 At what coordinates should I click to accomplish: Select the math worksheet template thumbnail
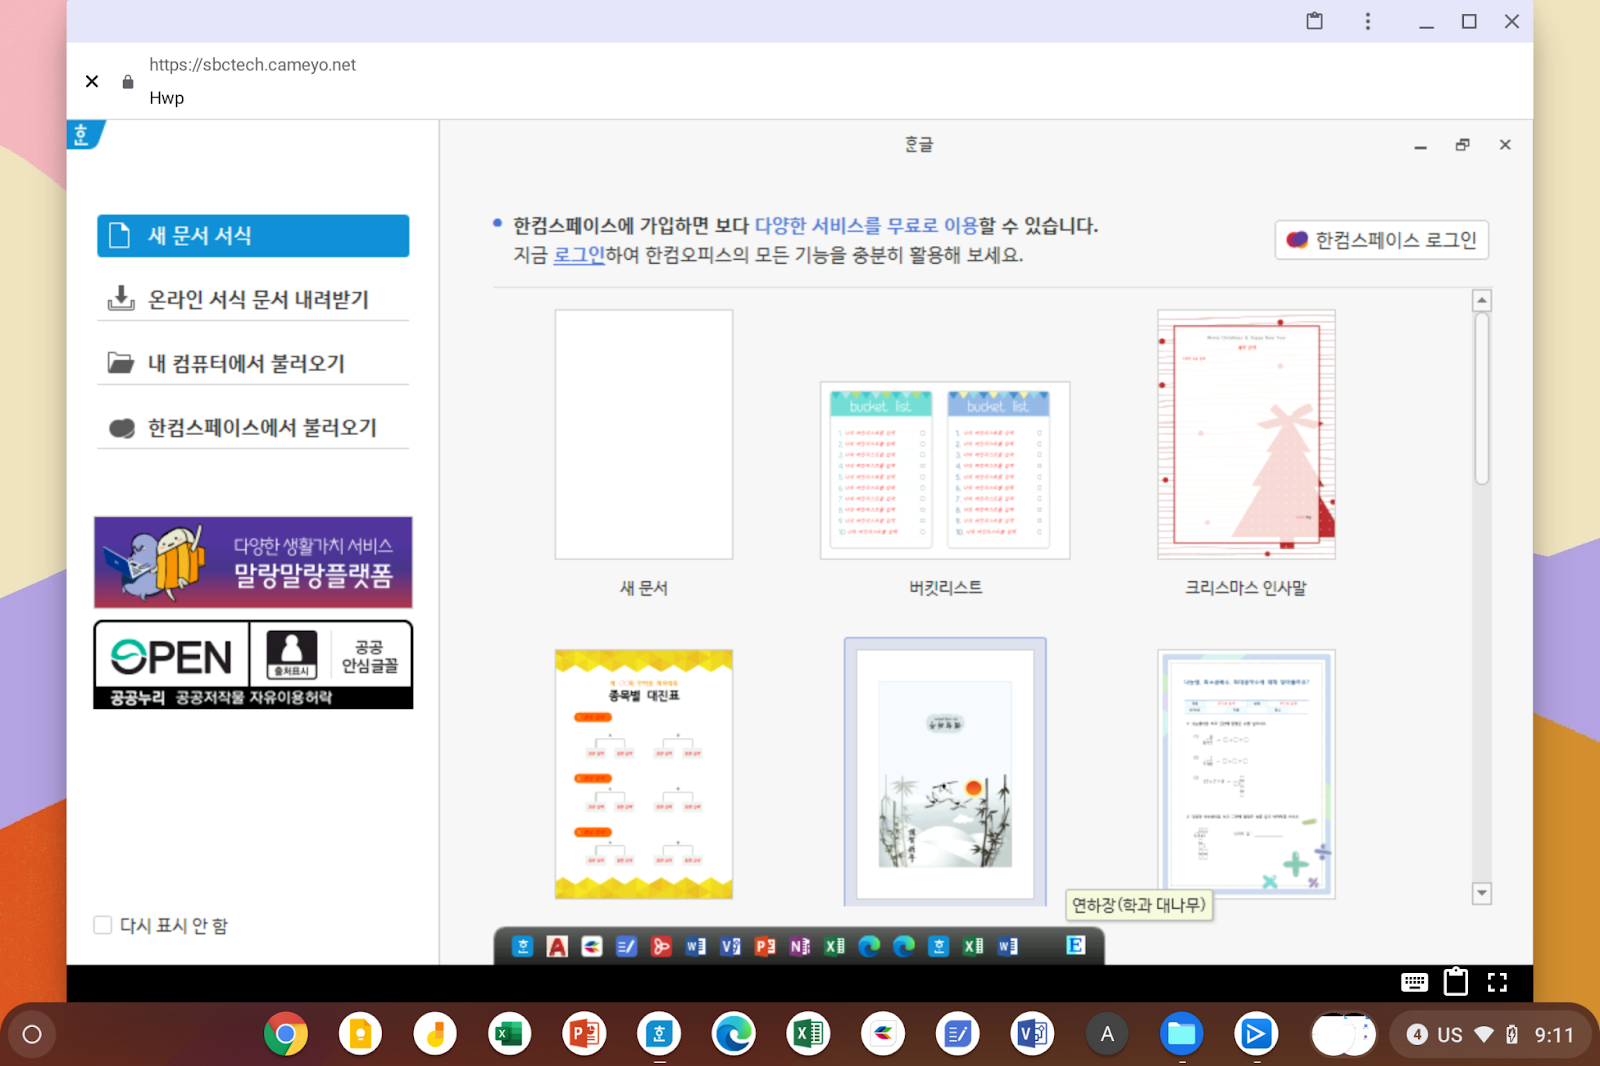click(1246, 774)
